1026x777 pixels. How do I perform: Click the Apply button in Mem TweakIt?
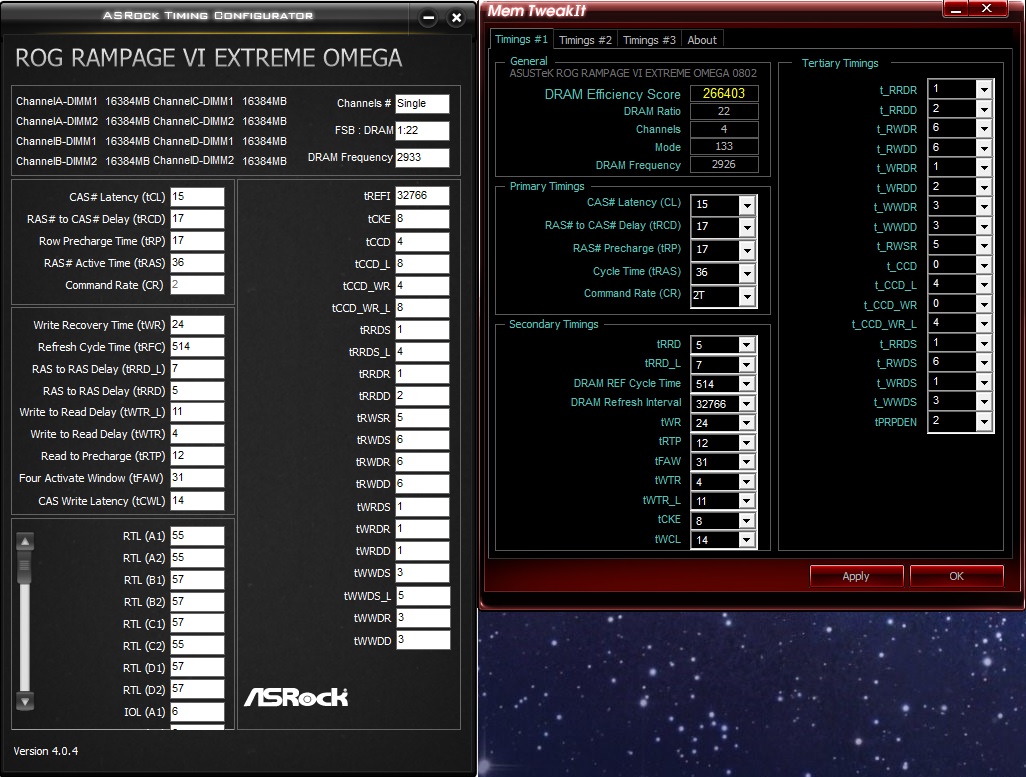pos(856,576)
